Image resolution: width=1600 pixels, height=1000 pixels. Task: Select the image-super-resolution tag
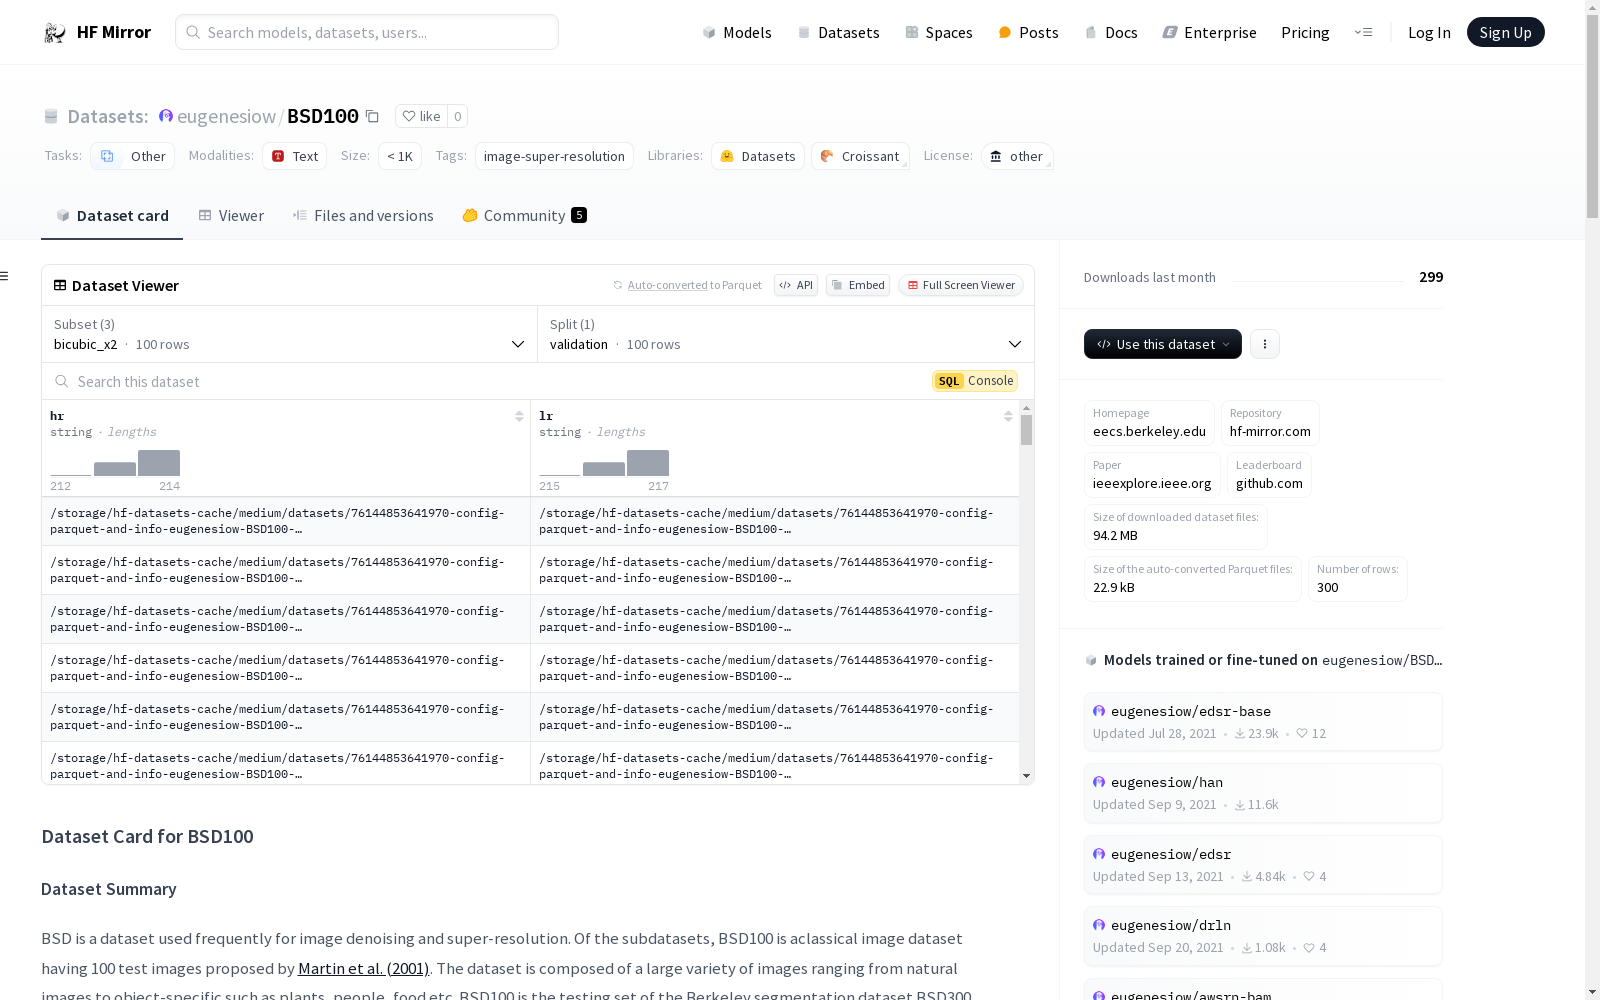(x=554, y=157)
